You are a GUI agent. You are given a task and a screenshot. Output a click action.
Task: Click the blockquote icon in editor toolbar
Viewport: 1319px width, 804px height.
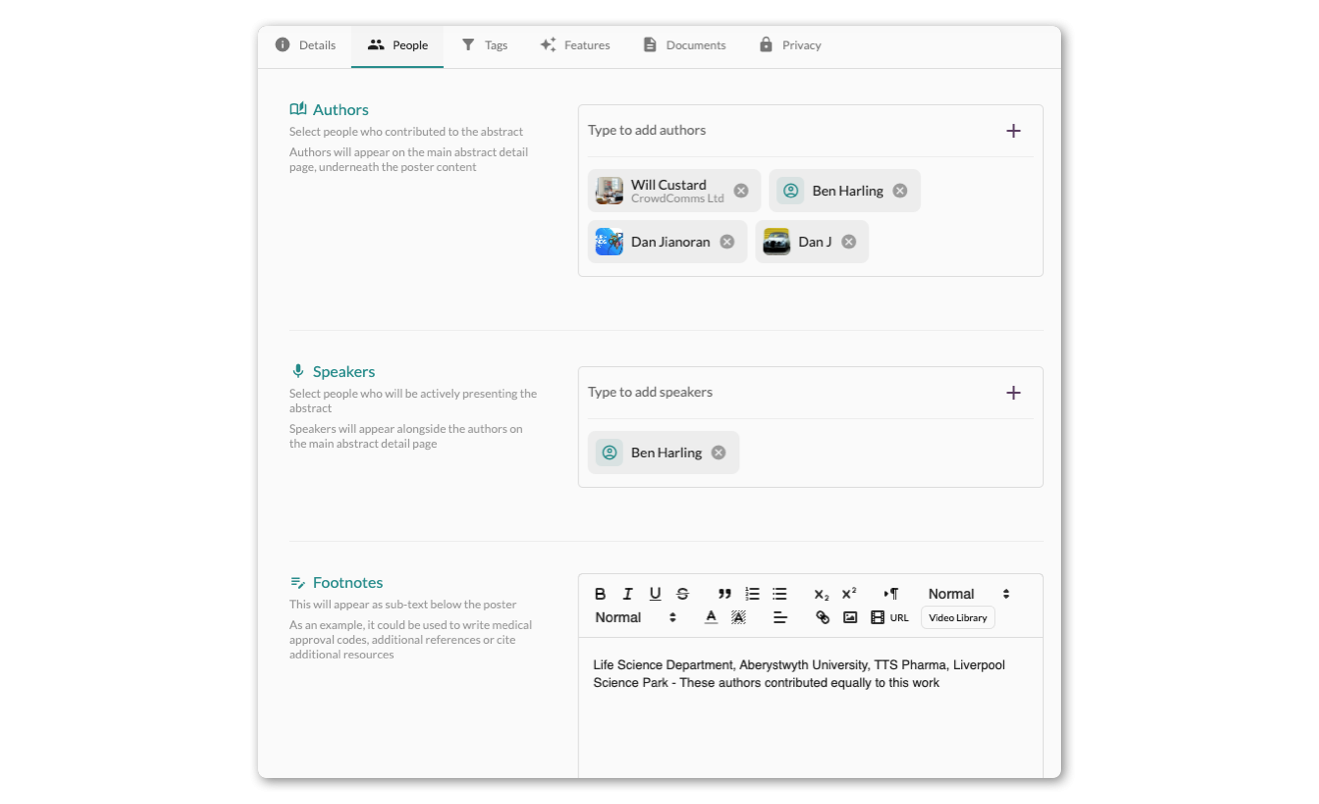[x=724, y=594]
